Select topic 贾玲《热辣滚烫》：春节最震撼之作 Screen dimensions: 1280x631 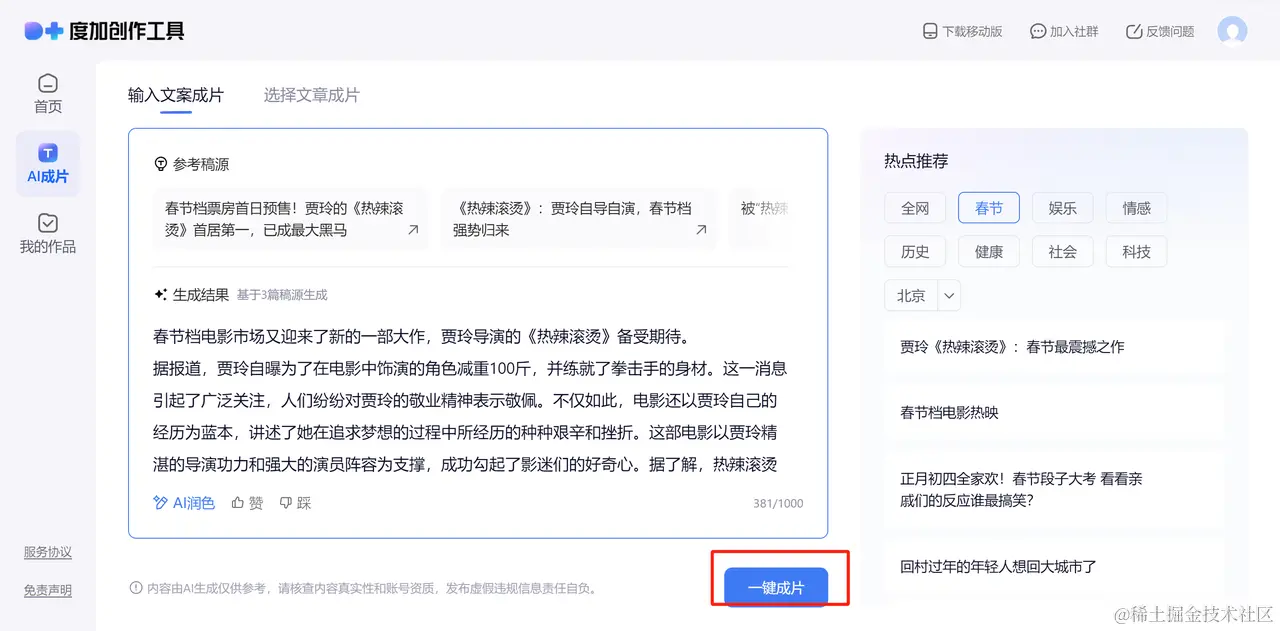[x=1053, y=347]
